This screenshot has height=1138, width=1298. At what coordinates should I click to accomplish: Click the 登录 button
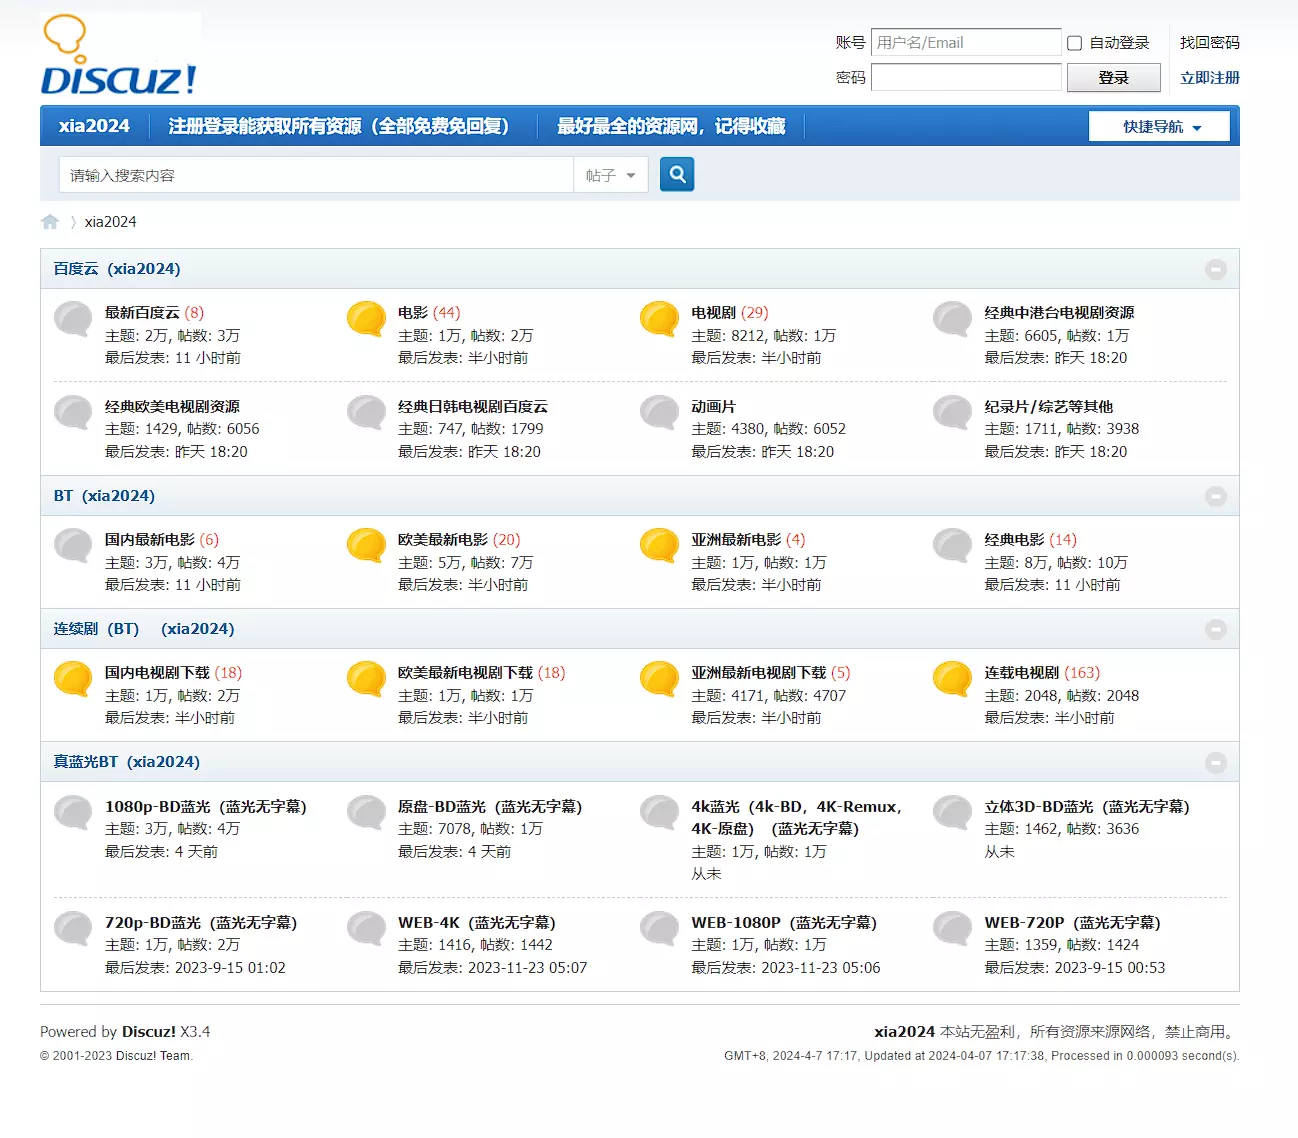tap(1113, 78)
